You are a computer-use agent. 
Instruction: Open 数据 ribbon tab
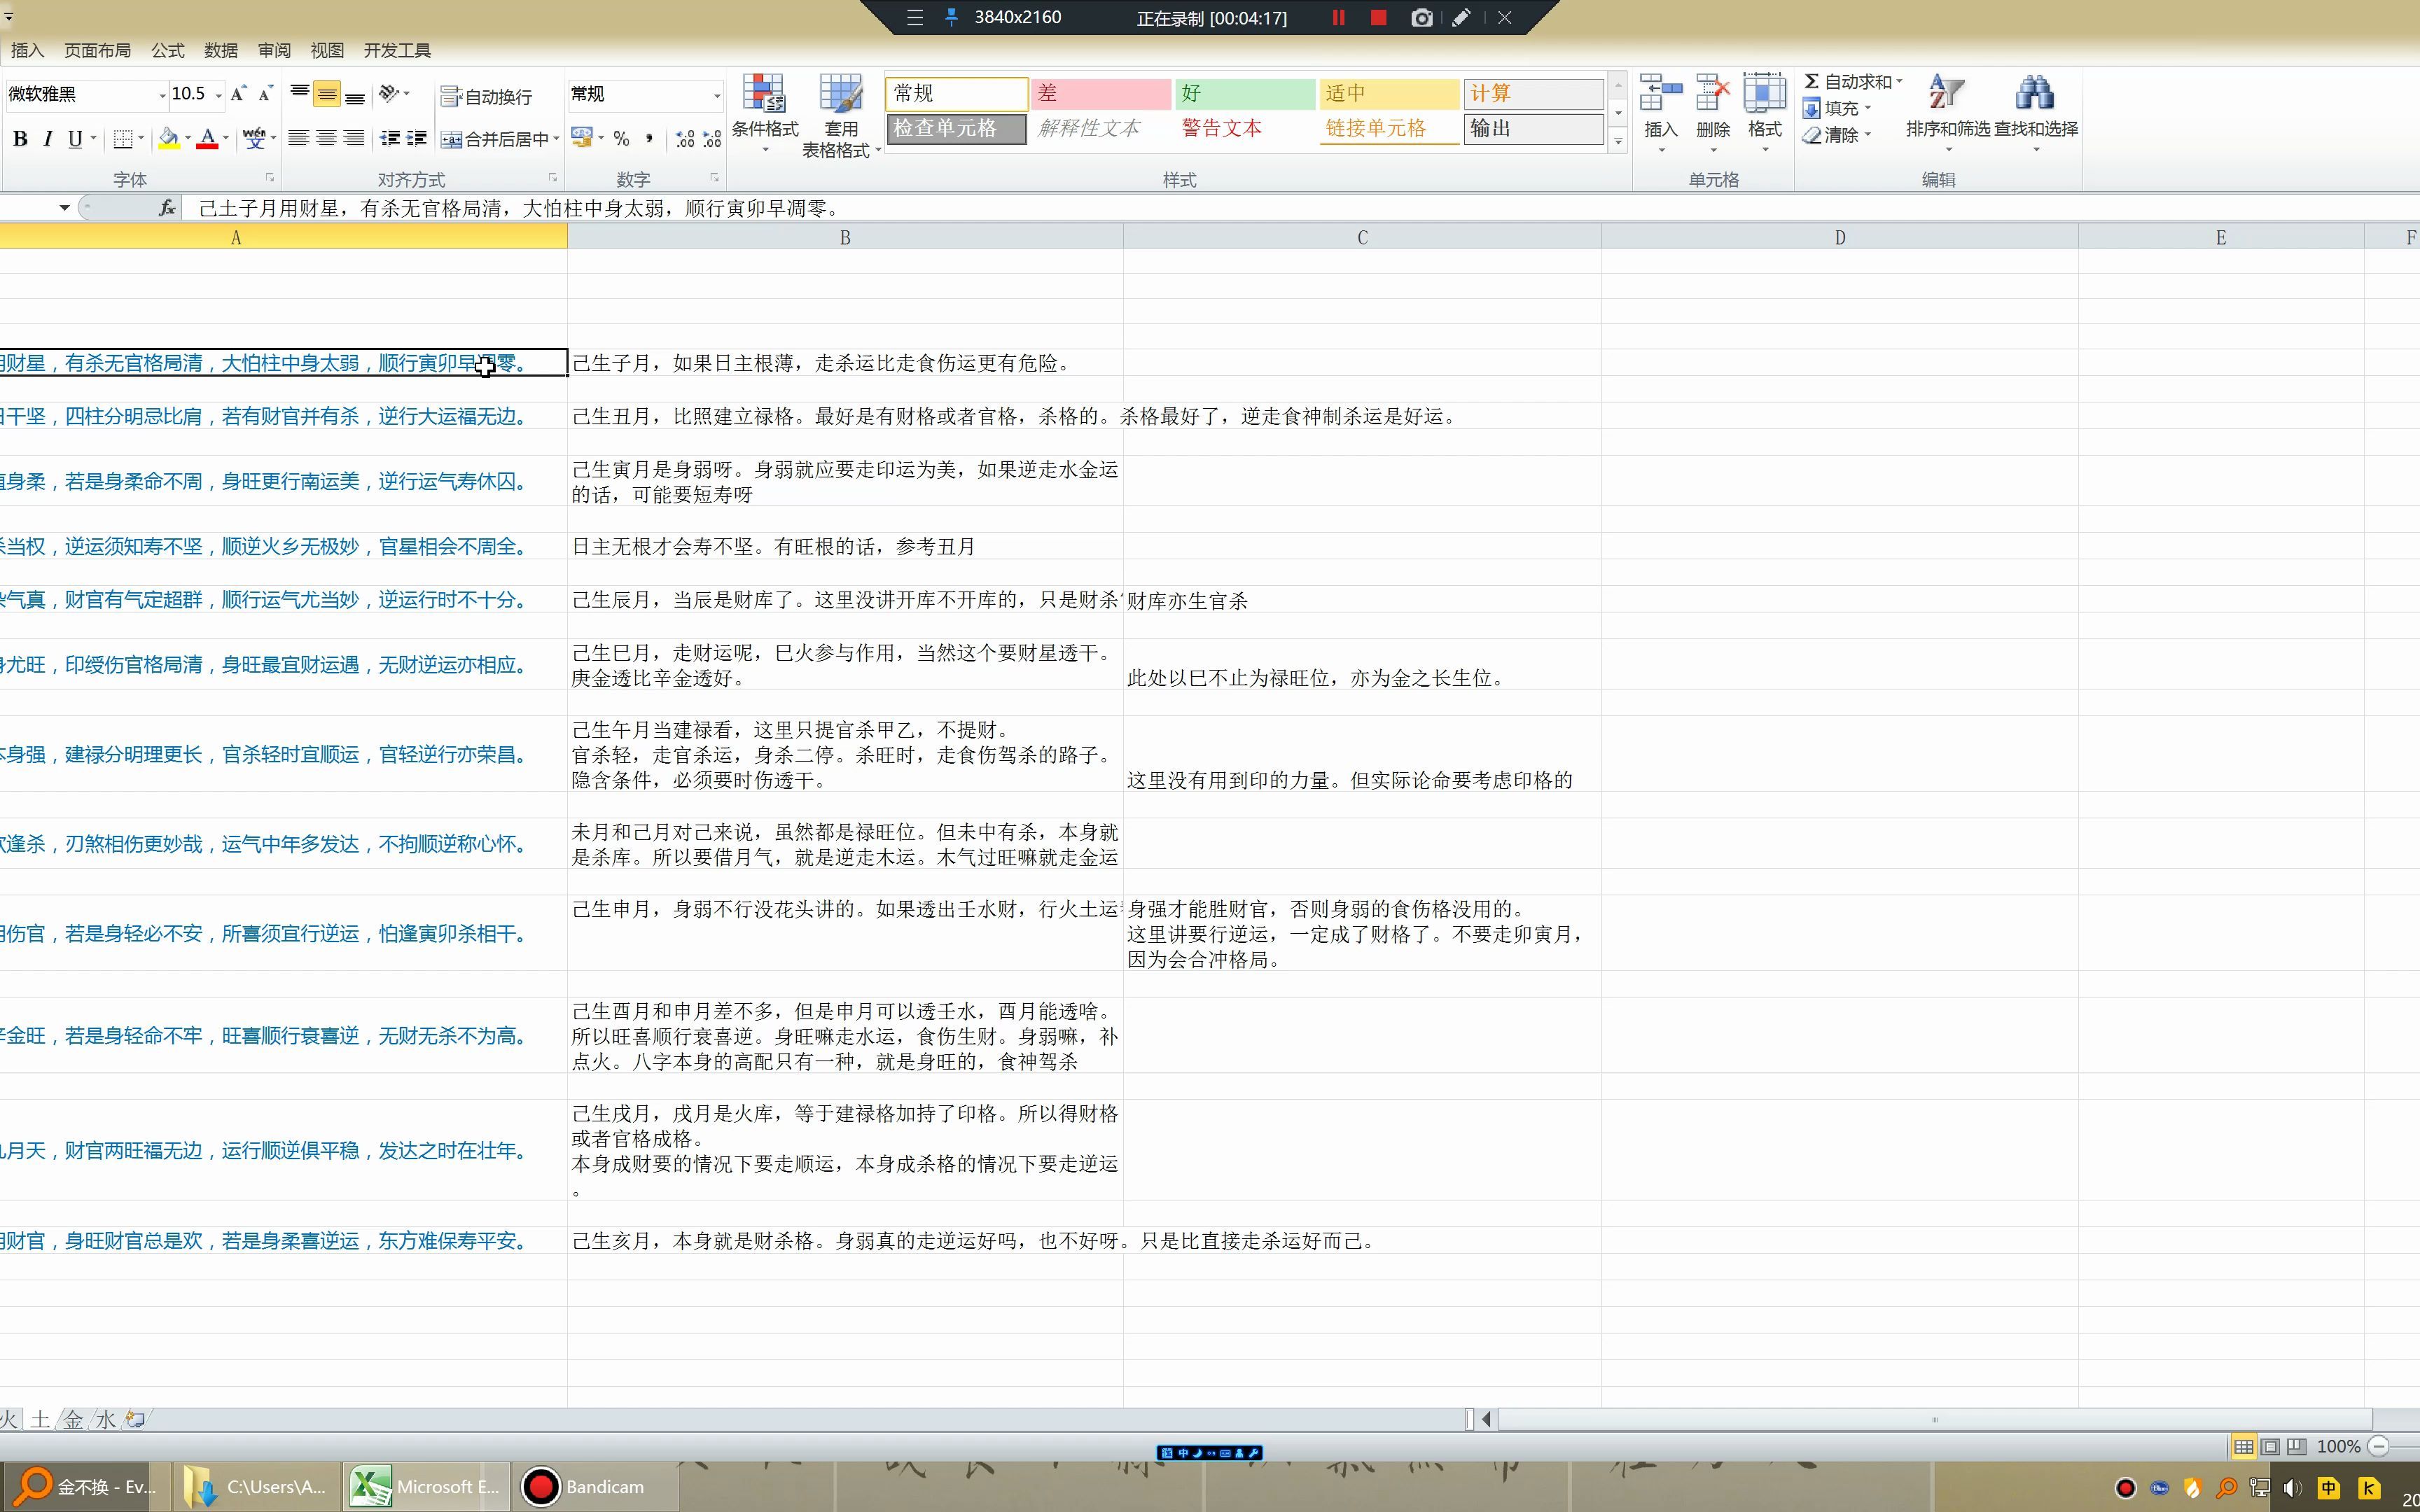click(x=221, y=50)
